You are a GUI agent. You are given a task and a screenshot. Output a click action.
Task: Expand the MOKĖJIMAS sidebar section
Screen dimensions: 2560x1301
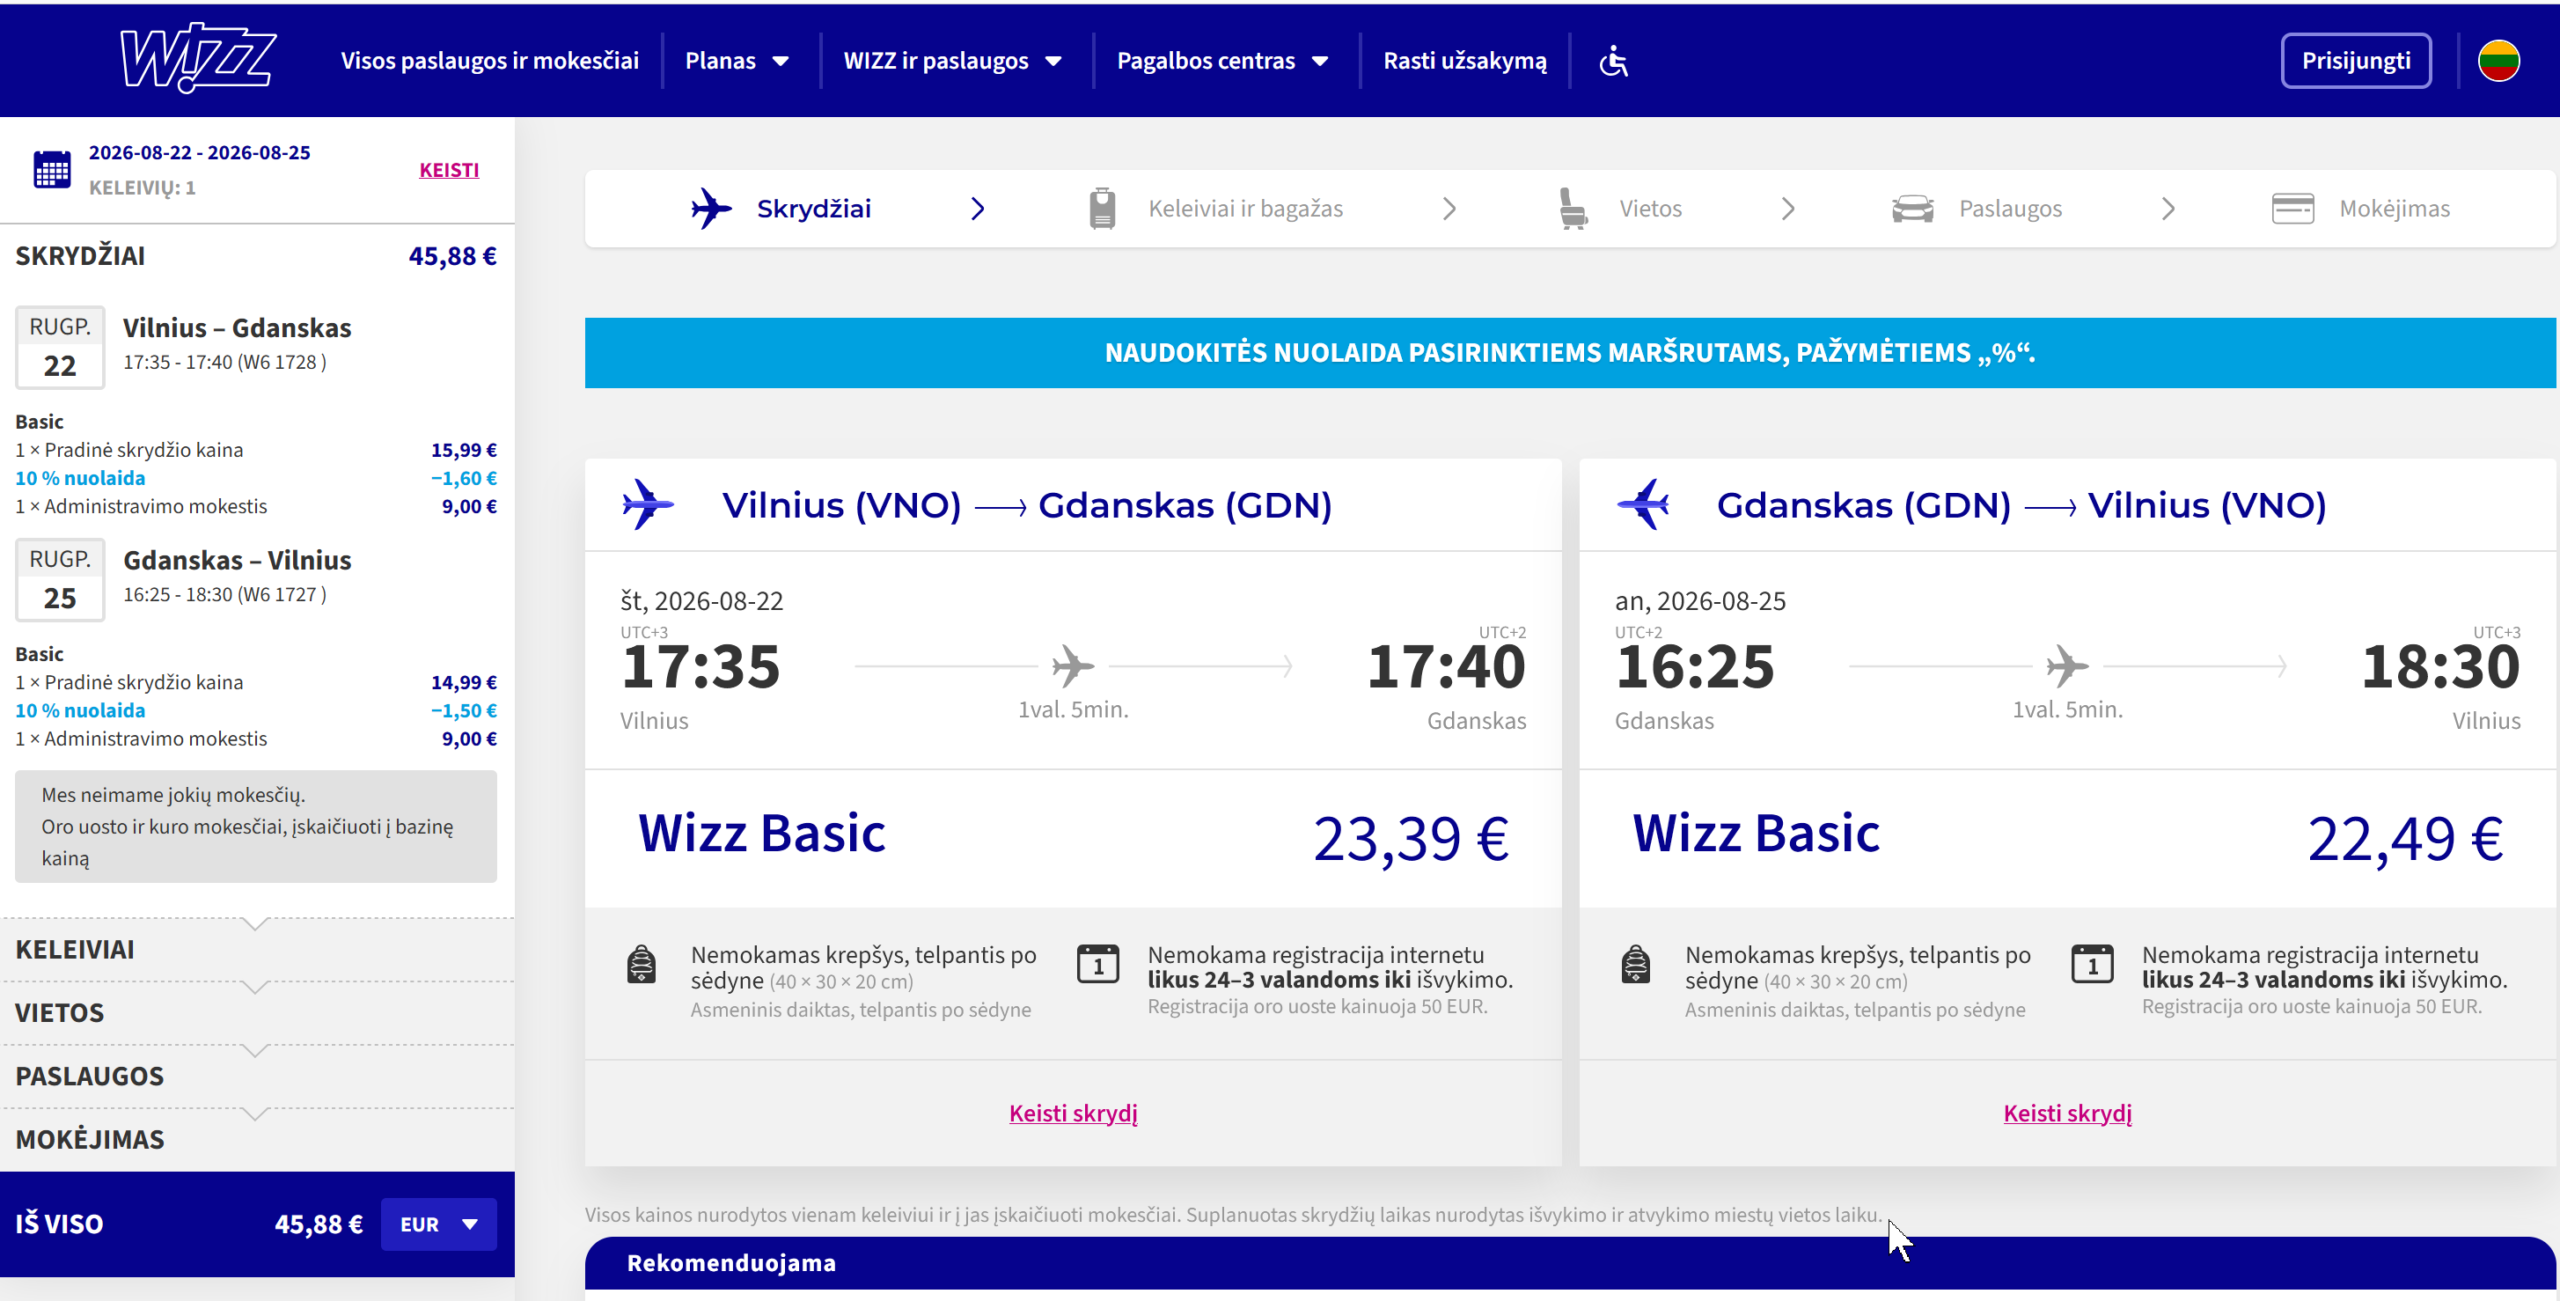coord(257,1139)
